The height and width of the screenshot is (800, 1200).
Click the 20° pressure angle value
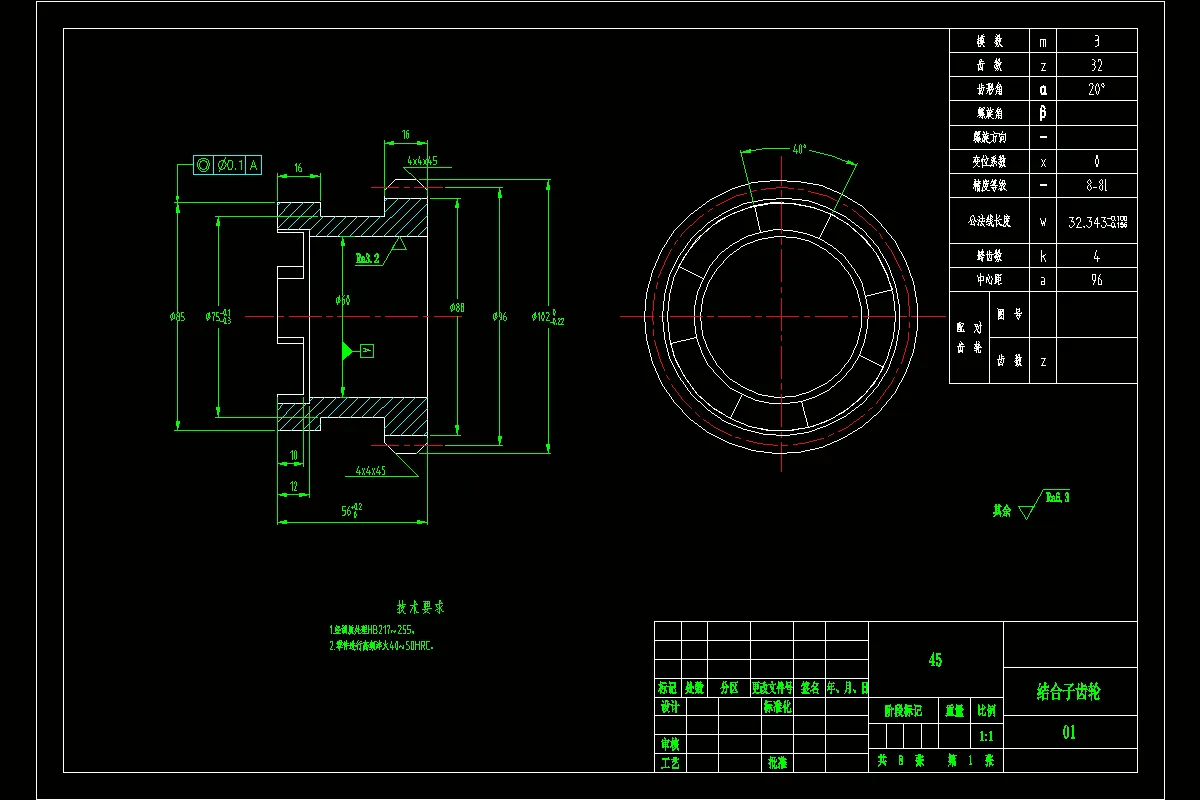[1096, 89]
